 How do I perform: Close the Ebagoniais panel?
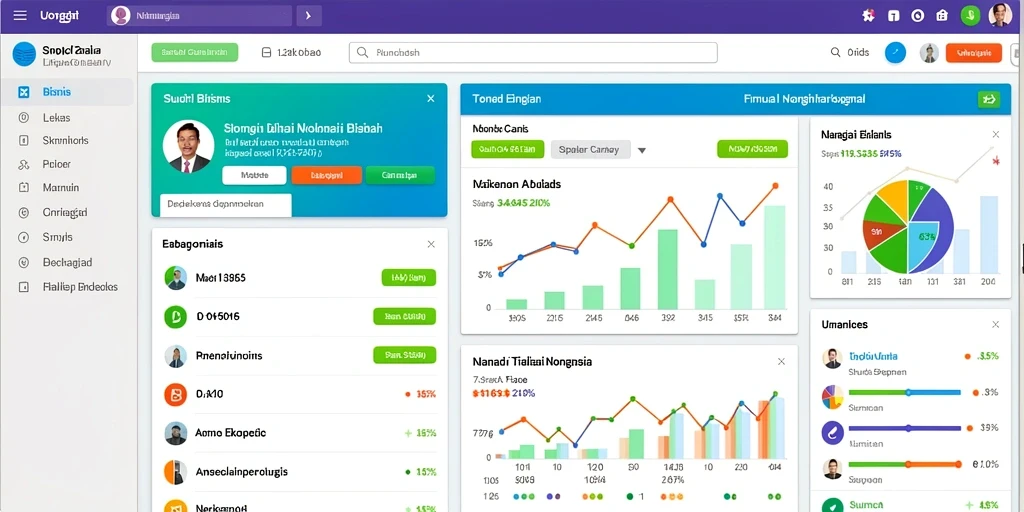coord(431,244)
